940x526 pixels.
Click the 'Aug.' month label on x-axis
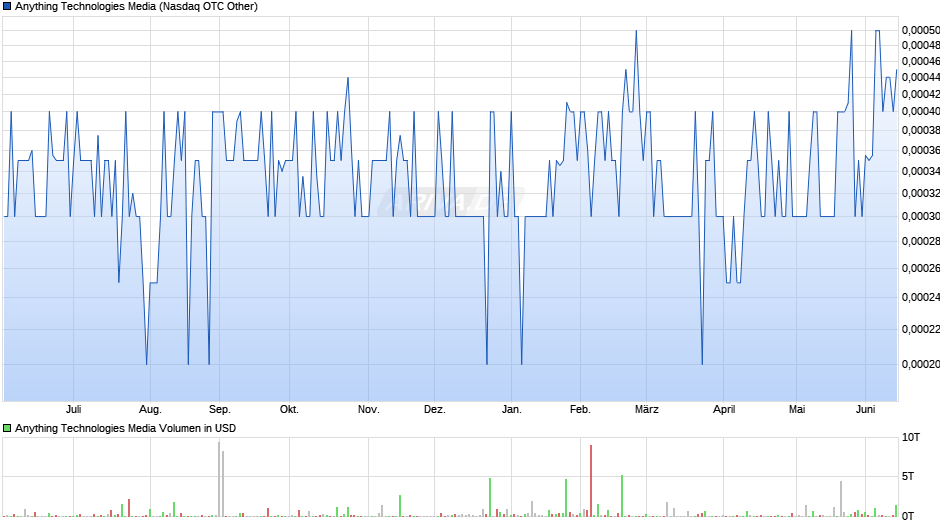point(150,409)
